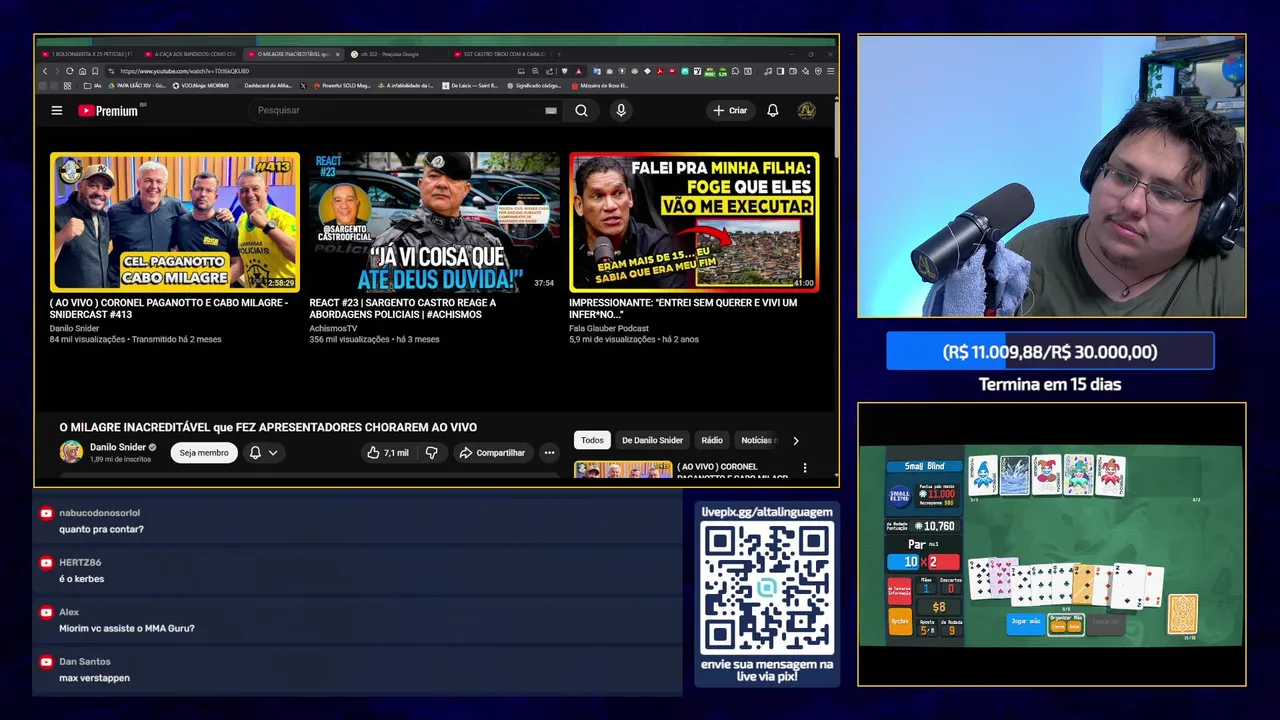This screenshot has width=1280, height=720.
Task: Click chat message 'Miorim vc assiste o MMA Guru?'
Action: (127, 628)
